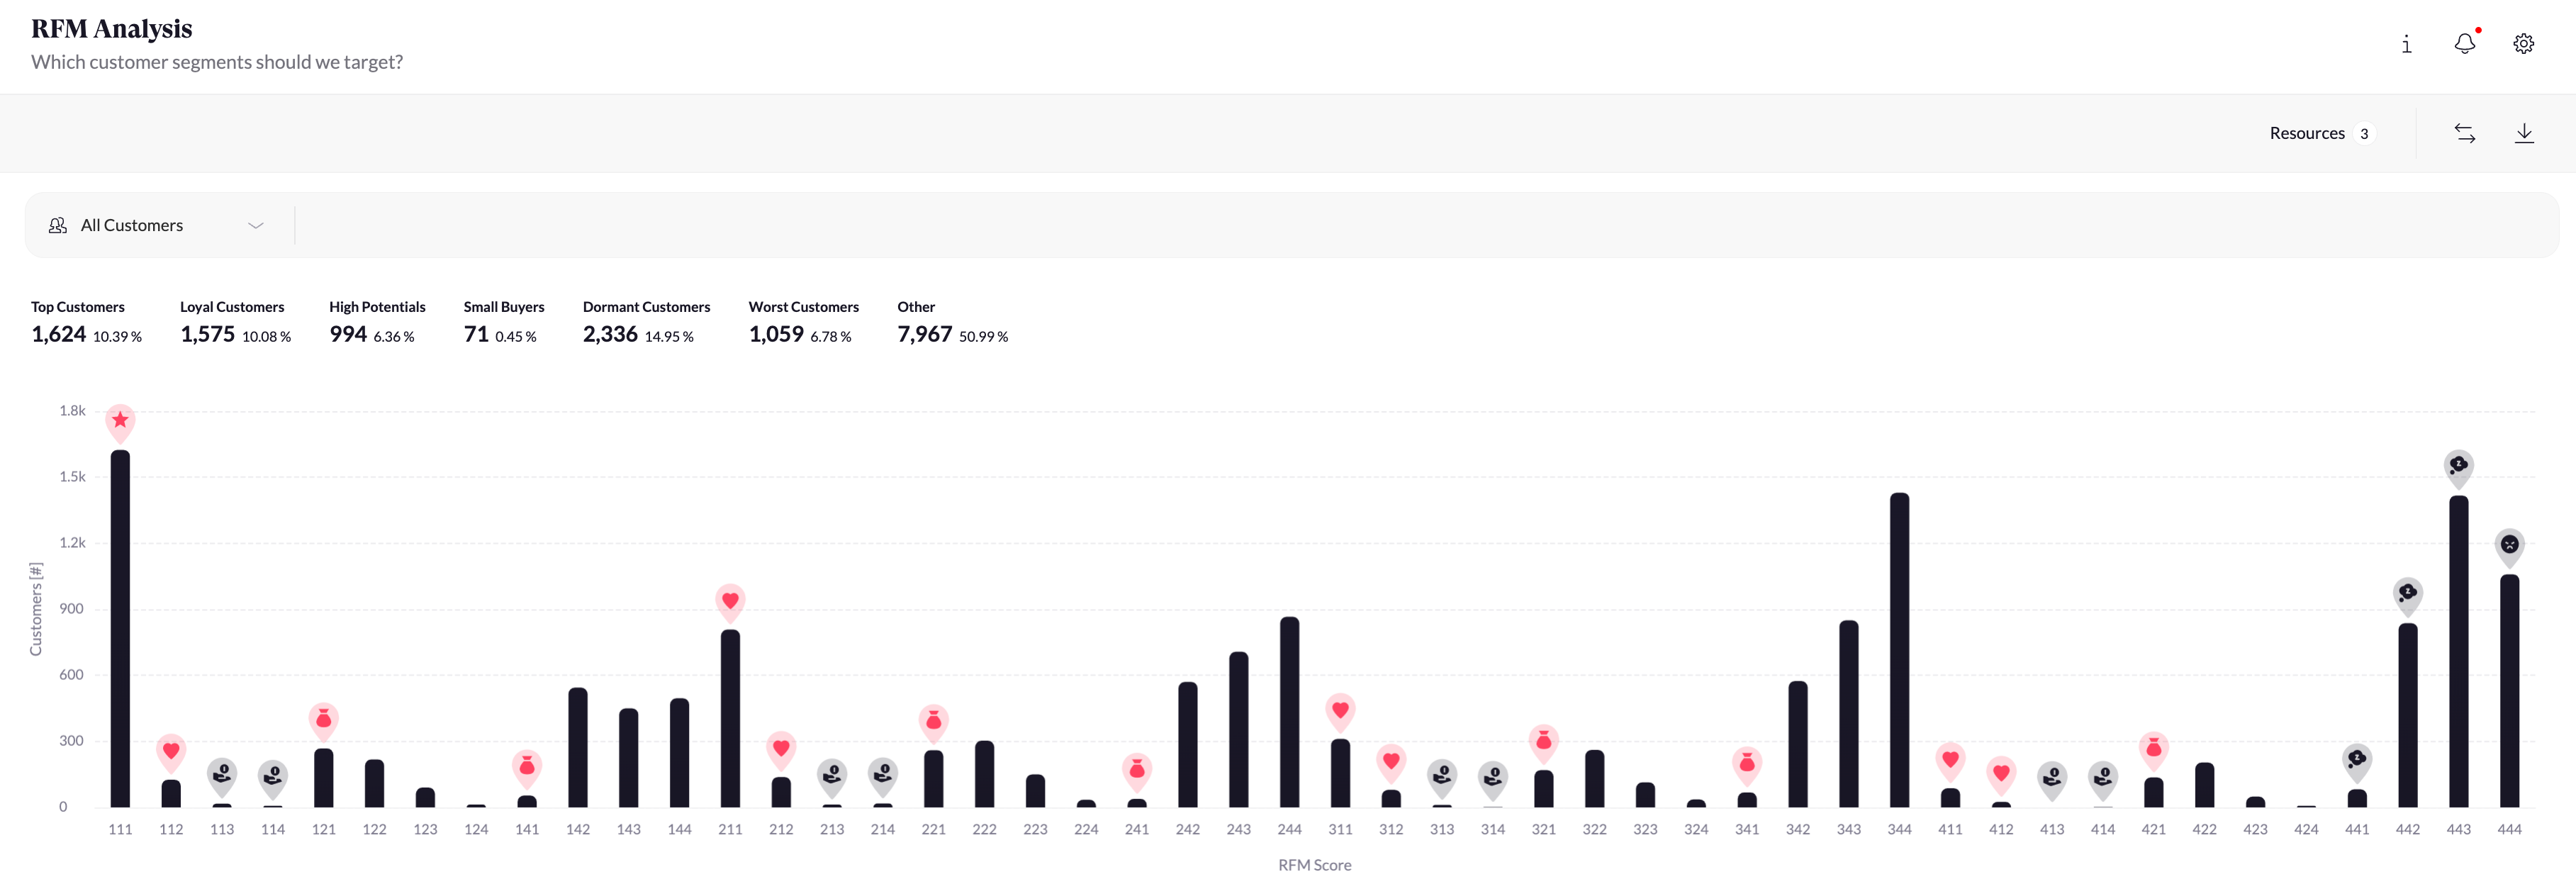Select the Worst Customers segment
Image resolution: width=2576 pixels, height=889 pixels.
click(x=803, y=322)
